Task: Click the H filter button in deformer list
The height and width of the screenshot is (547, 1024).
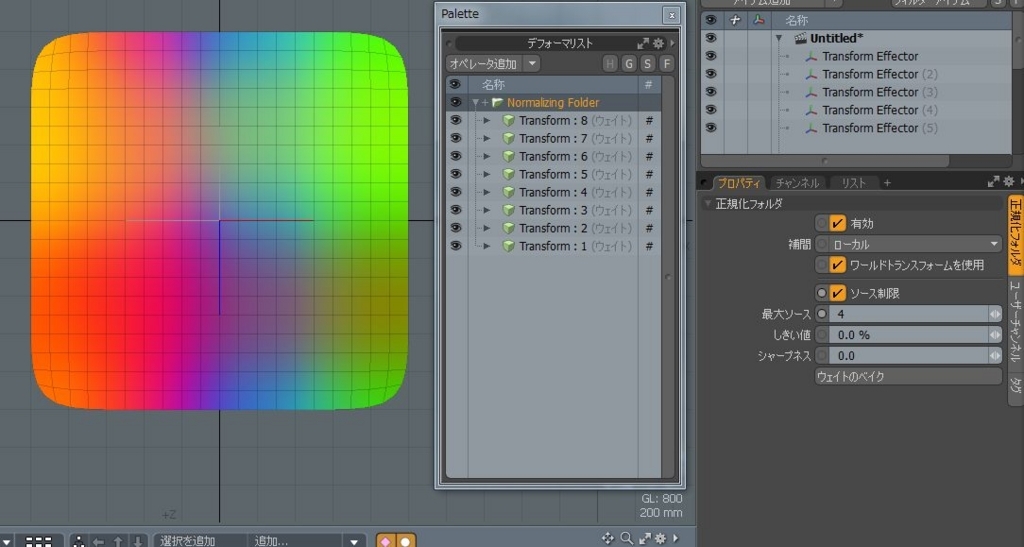Action: point(610,63)
